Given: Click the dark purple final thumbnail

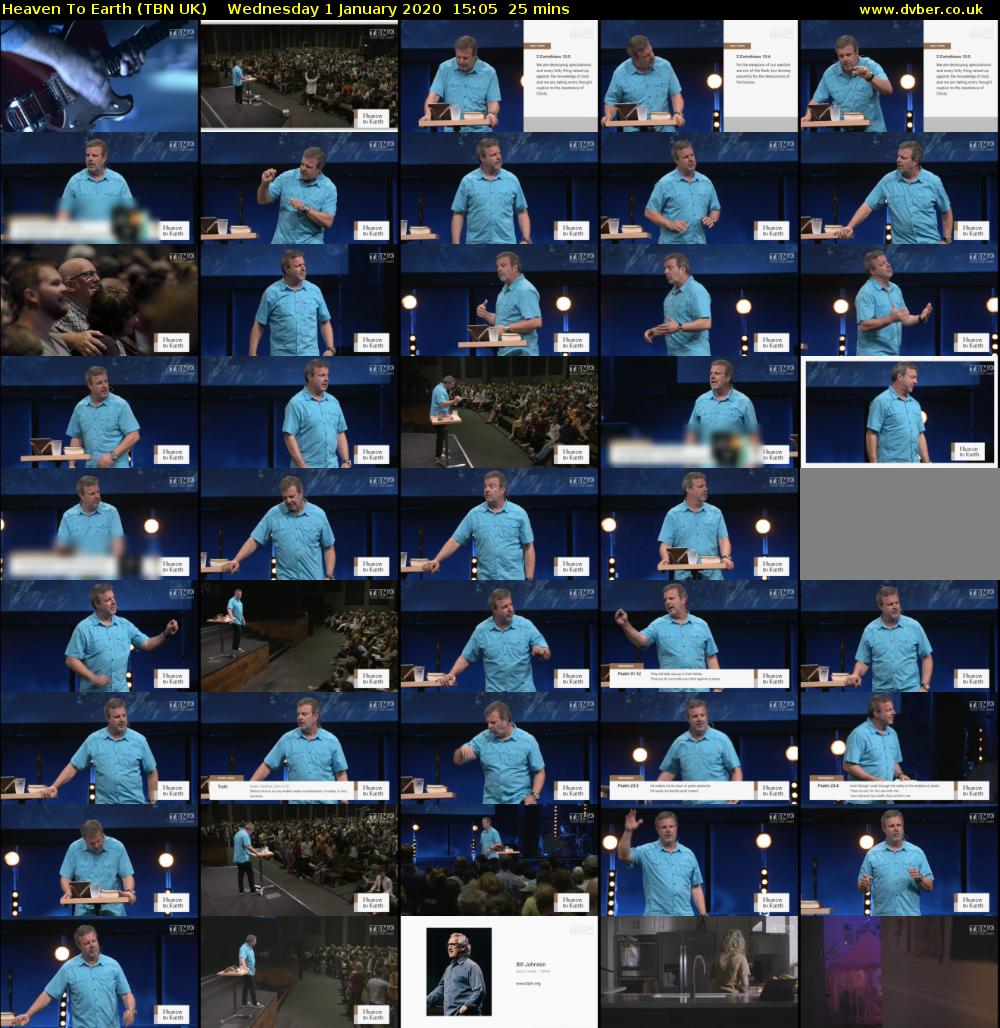Looking at the screenshot, I should click(x=899, y=972).
